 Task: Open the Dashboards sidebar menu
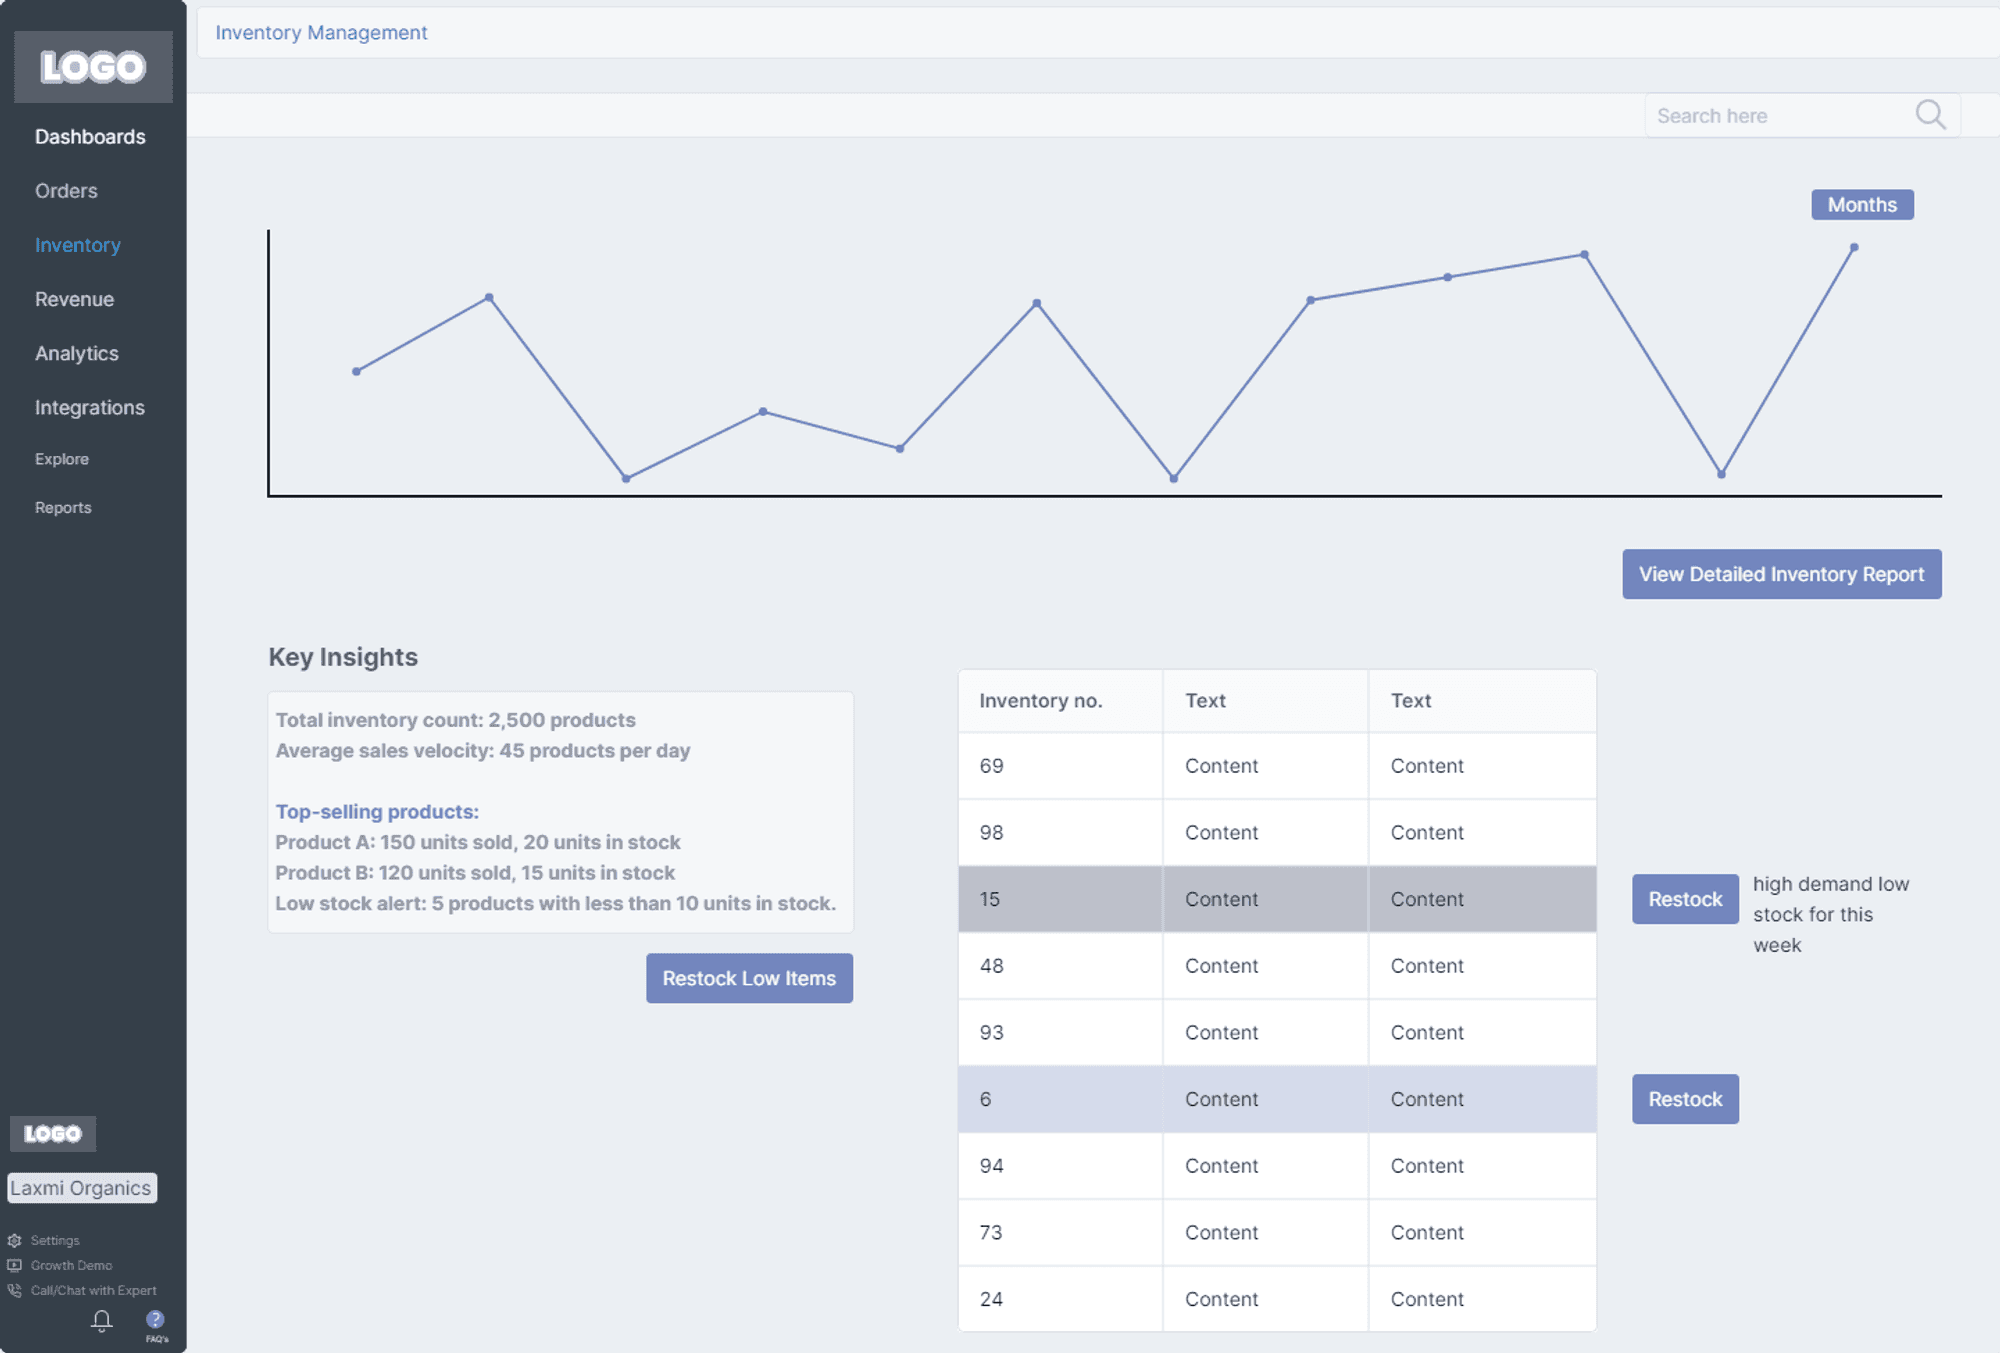pyautogui.click(x=90, y=137)
